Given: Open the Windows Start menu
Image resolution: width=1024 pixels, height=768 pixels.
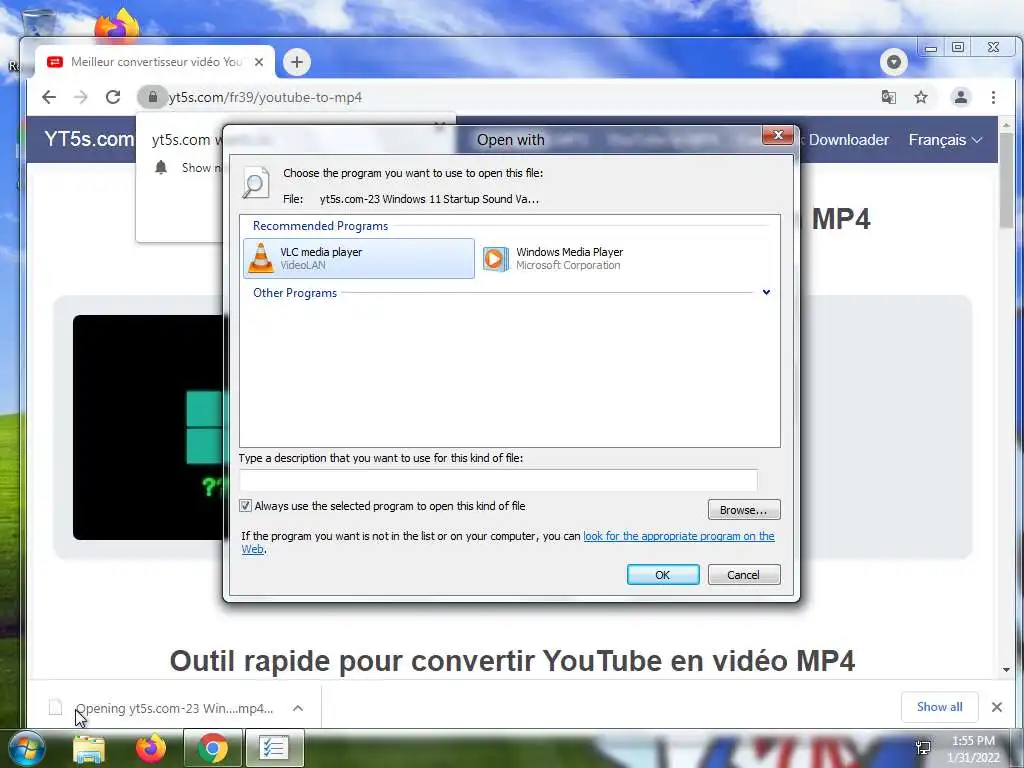Looking at the screenshot, I should click(27, 749).
